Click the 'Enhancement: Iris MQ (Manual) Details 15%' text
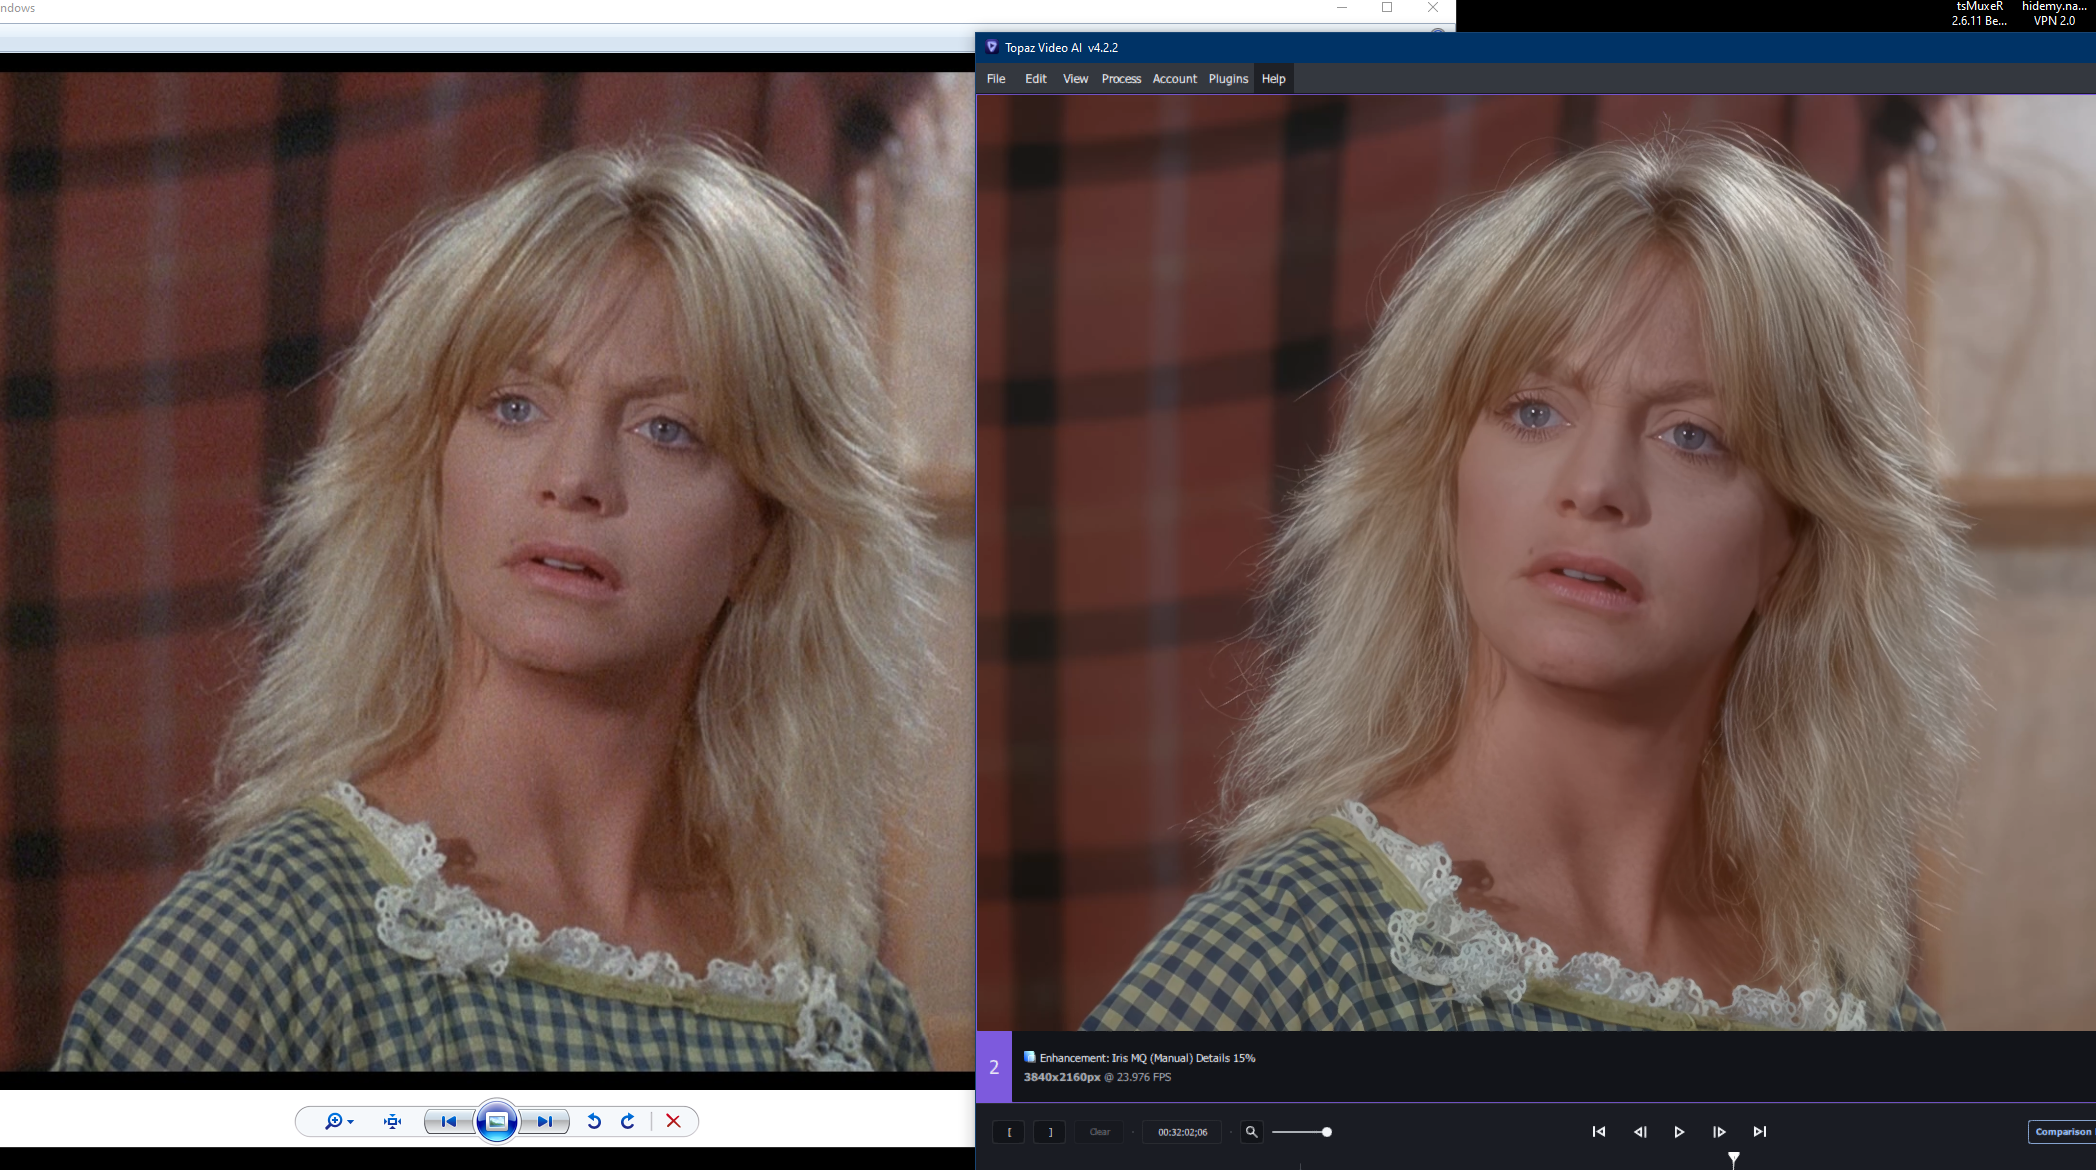2096x1170 pixels. point(1147,1058)
